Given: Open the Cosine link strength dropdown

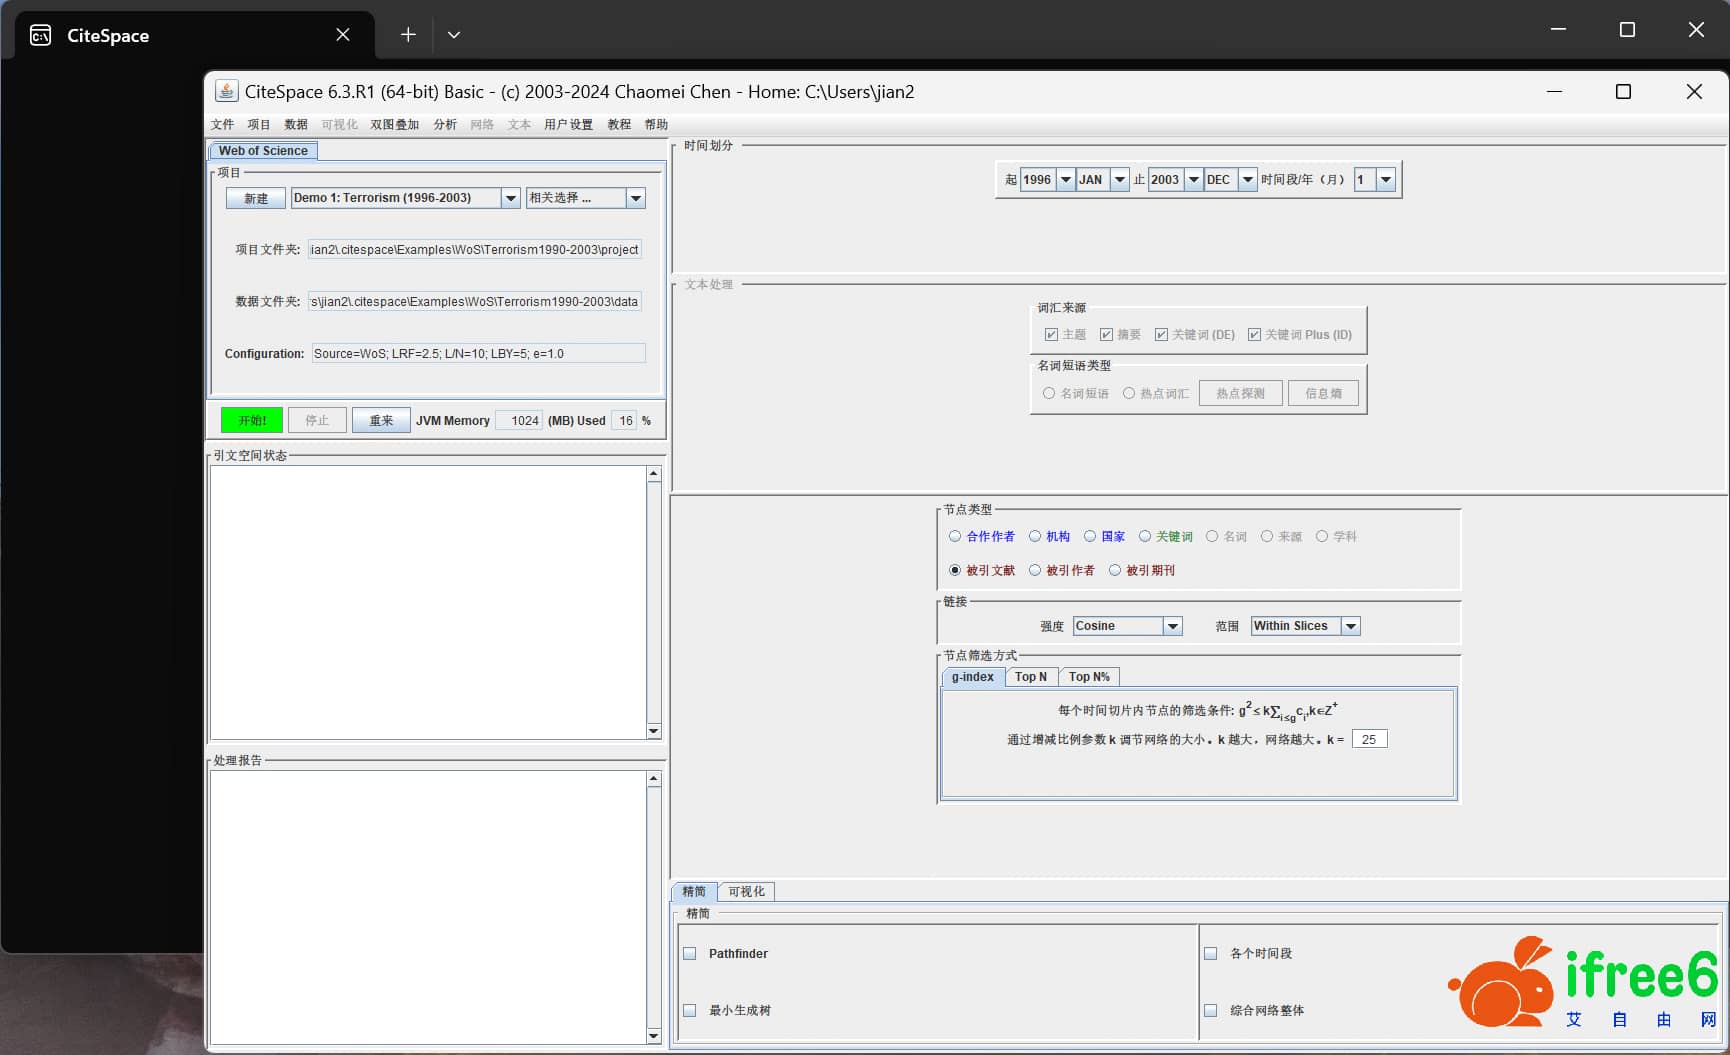Looking at the screenshot, I should (x=1172, y=626).
